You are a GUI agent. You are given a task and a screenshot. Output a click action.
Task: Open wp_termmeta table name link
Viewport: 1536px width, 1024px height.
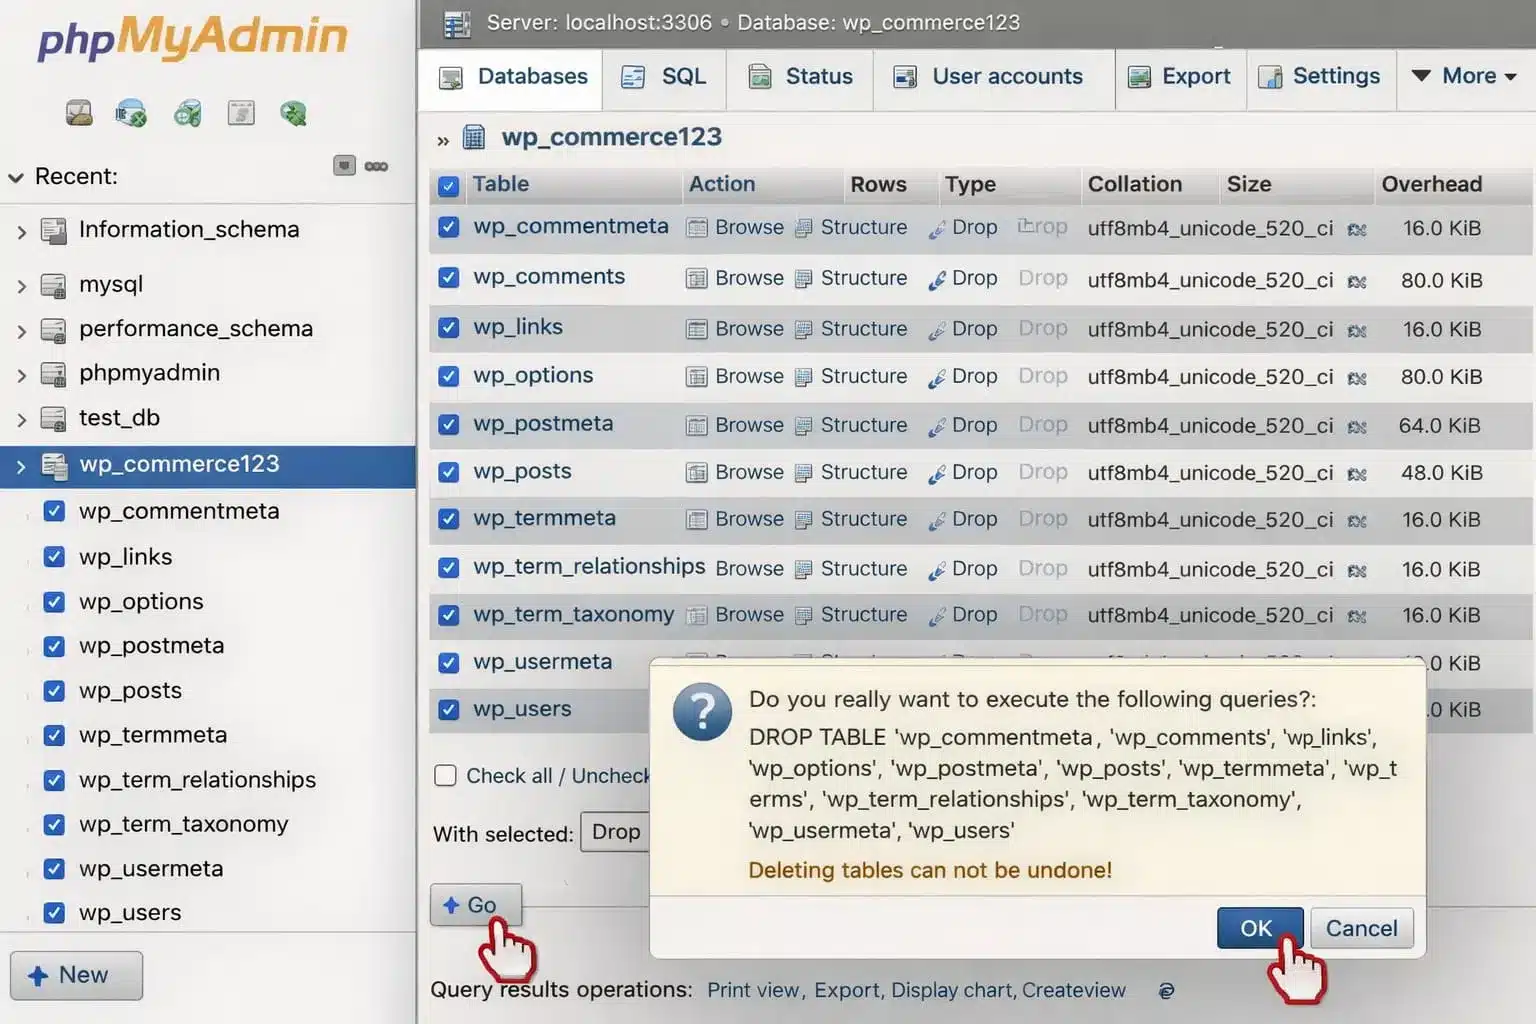pos(544,518)
